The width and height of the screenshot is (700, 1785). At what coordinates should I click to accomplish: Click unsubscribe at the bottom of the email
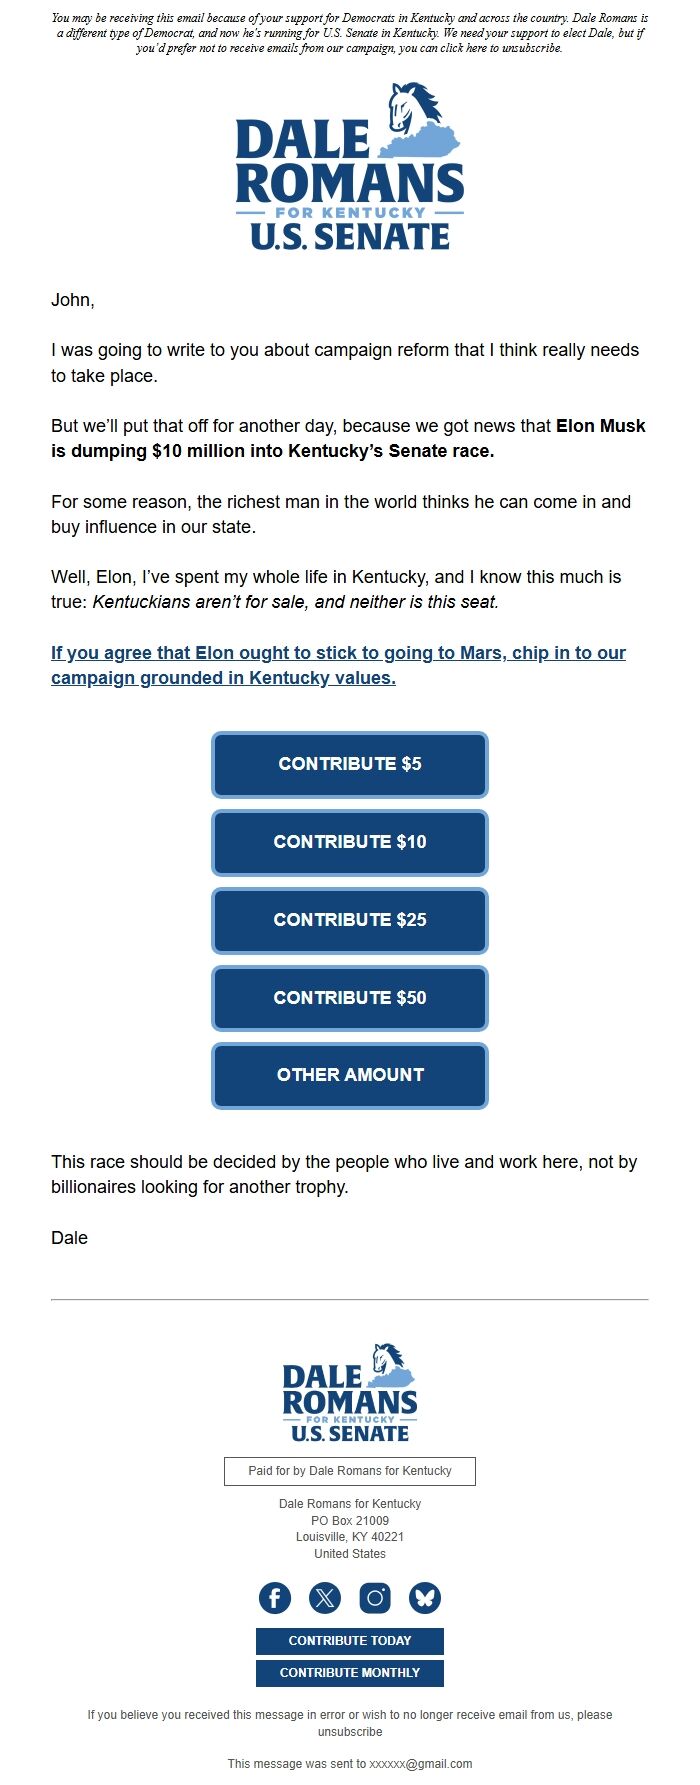point(350,1731)
